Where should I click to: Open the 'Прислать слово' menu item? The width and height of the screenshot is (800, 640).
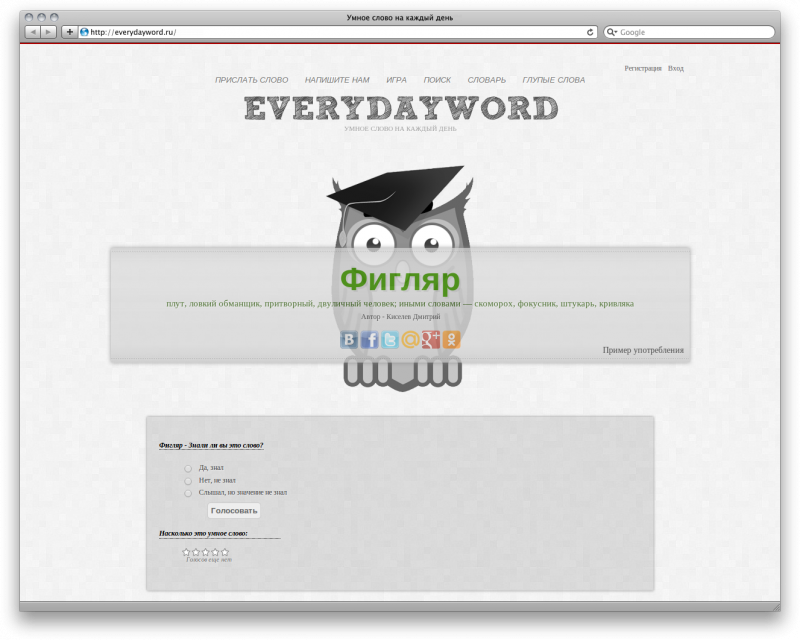tap(252, 80)
